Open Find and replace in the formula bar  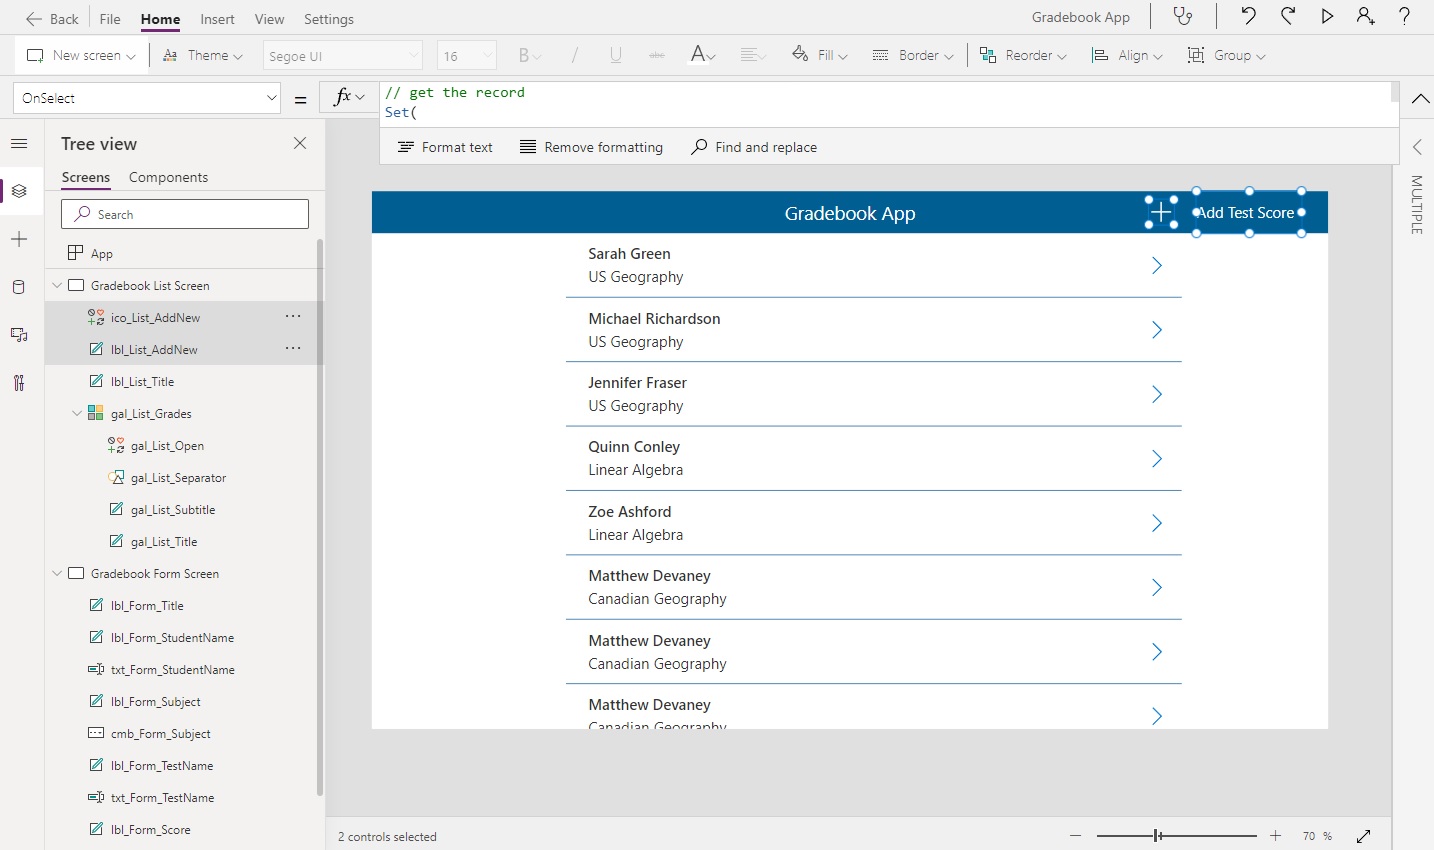754,147
